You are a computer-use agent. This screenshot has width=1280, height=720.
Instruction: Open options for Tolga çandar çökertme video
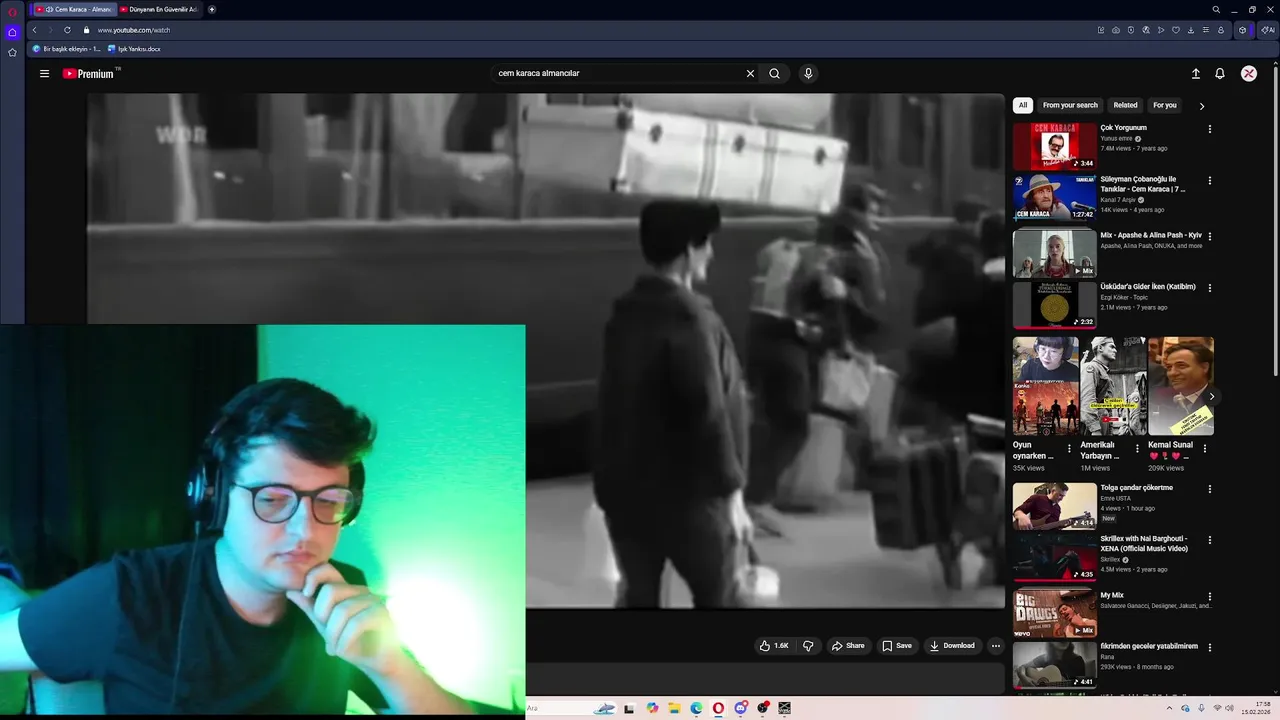[1209, 489]
